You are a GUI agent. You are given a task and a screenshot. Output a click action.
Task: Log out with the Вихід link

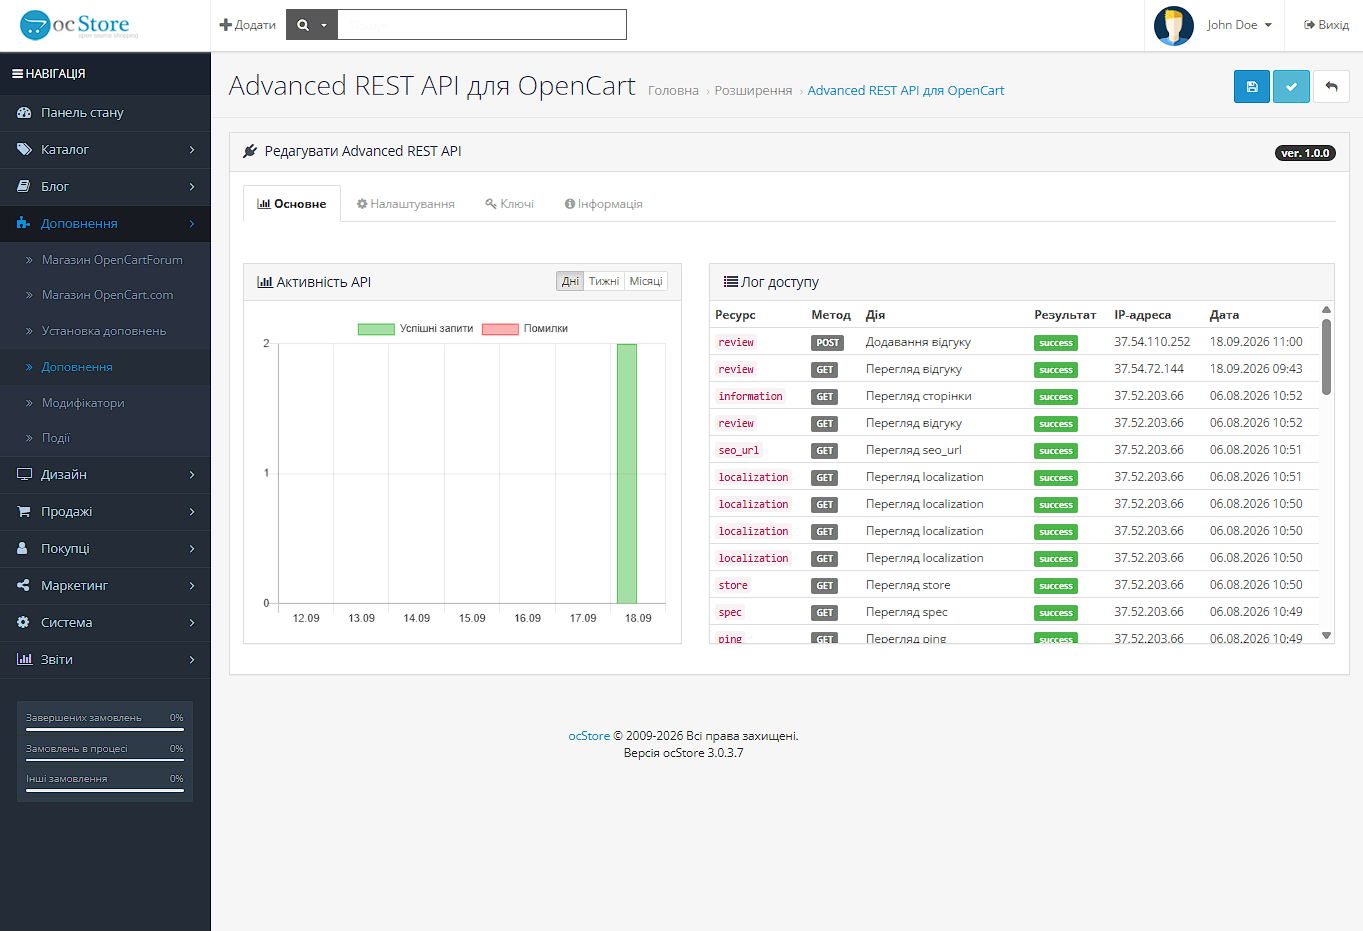[1326, 25]
